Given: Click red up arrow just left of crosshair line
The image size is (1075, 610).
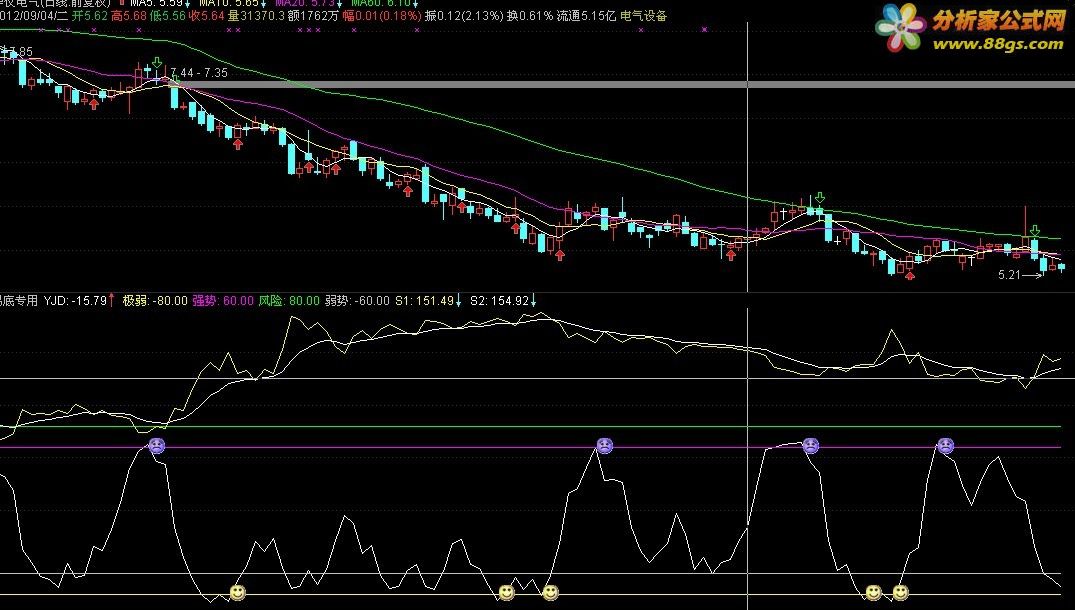Looking at the screenshot, I should 731,255.
